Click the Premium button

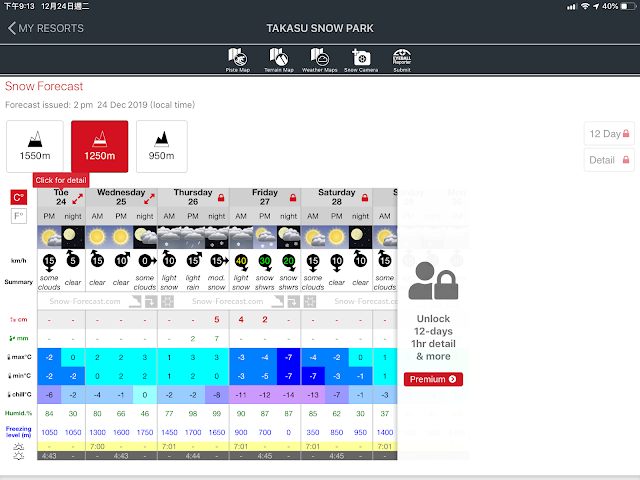(433, 379)
